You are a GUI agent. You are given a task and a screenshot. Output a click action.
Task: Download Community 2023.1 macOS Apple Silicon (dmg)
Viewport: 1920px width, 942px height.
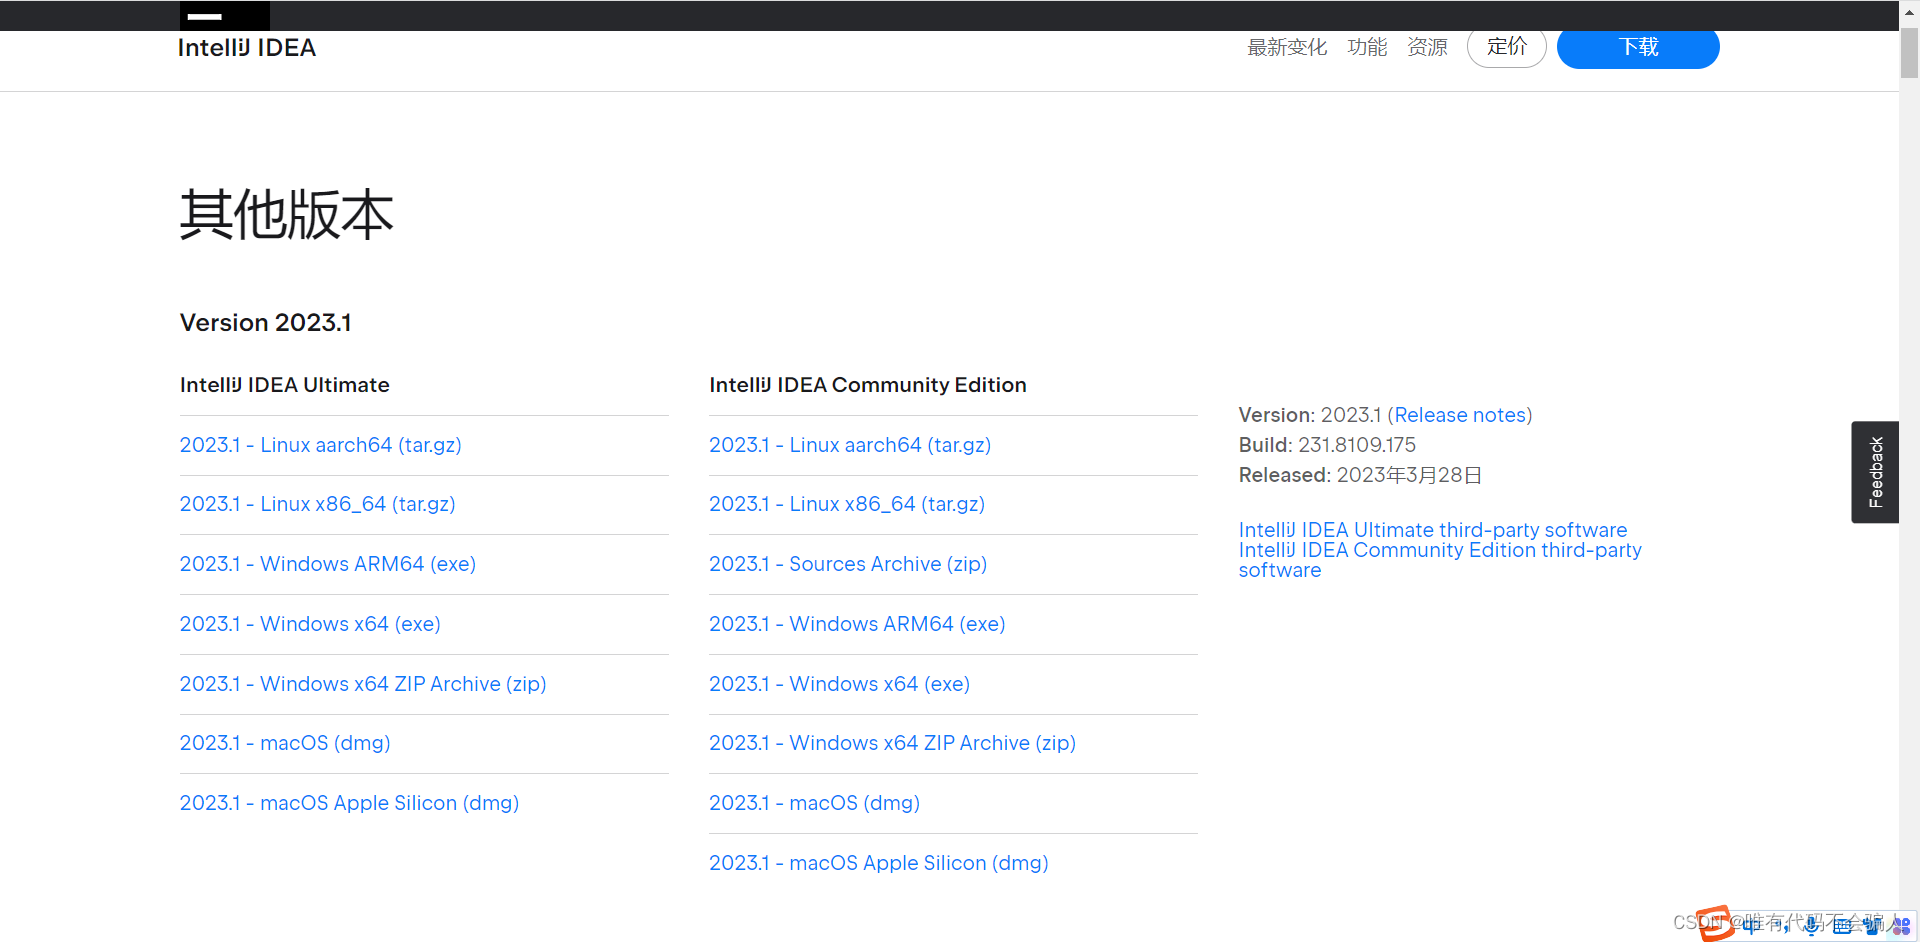coord(879,863)
